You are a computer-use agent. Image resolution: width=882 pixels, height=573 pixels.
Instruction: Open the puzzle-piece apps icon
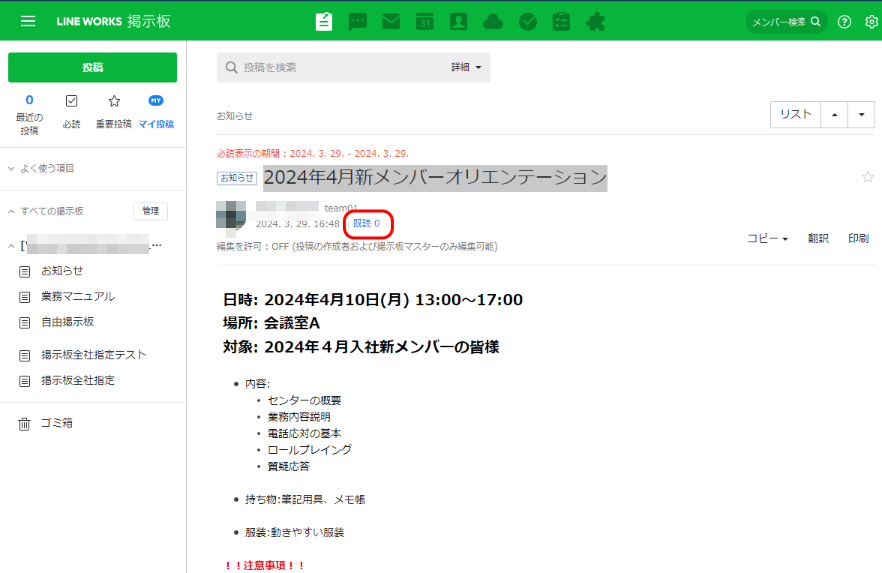tap(595, 21)
